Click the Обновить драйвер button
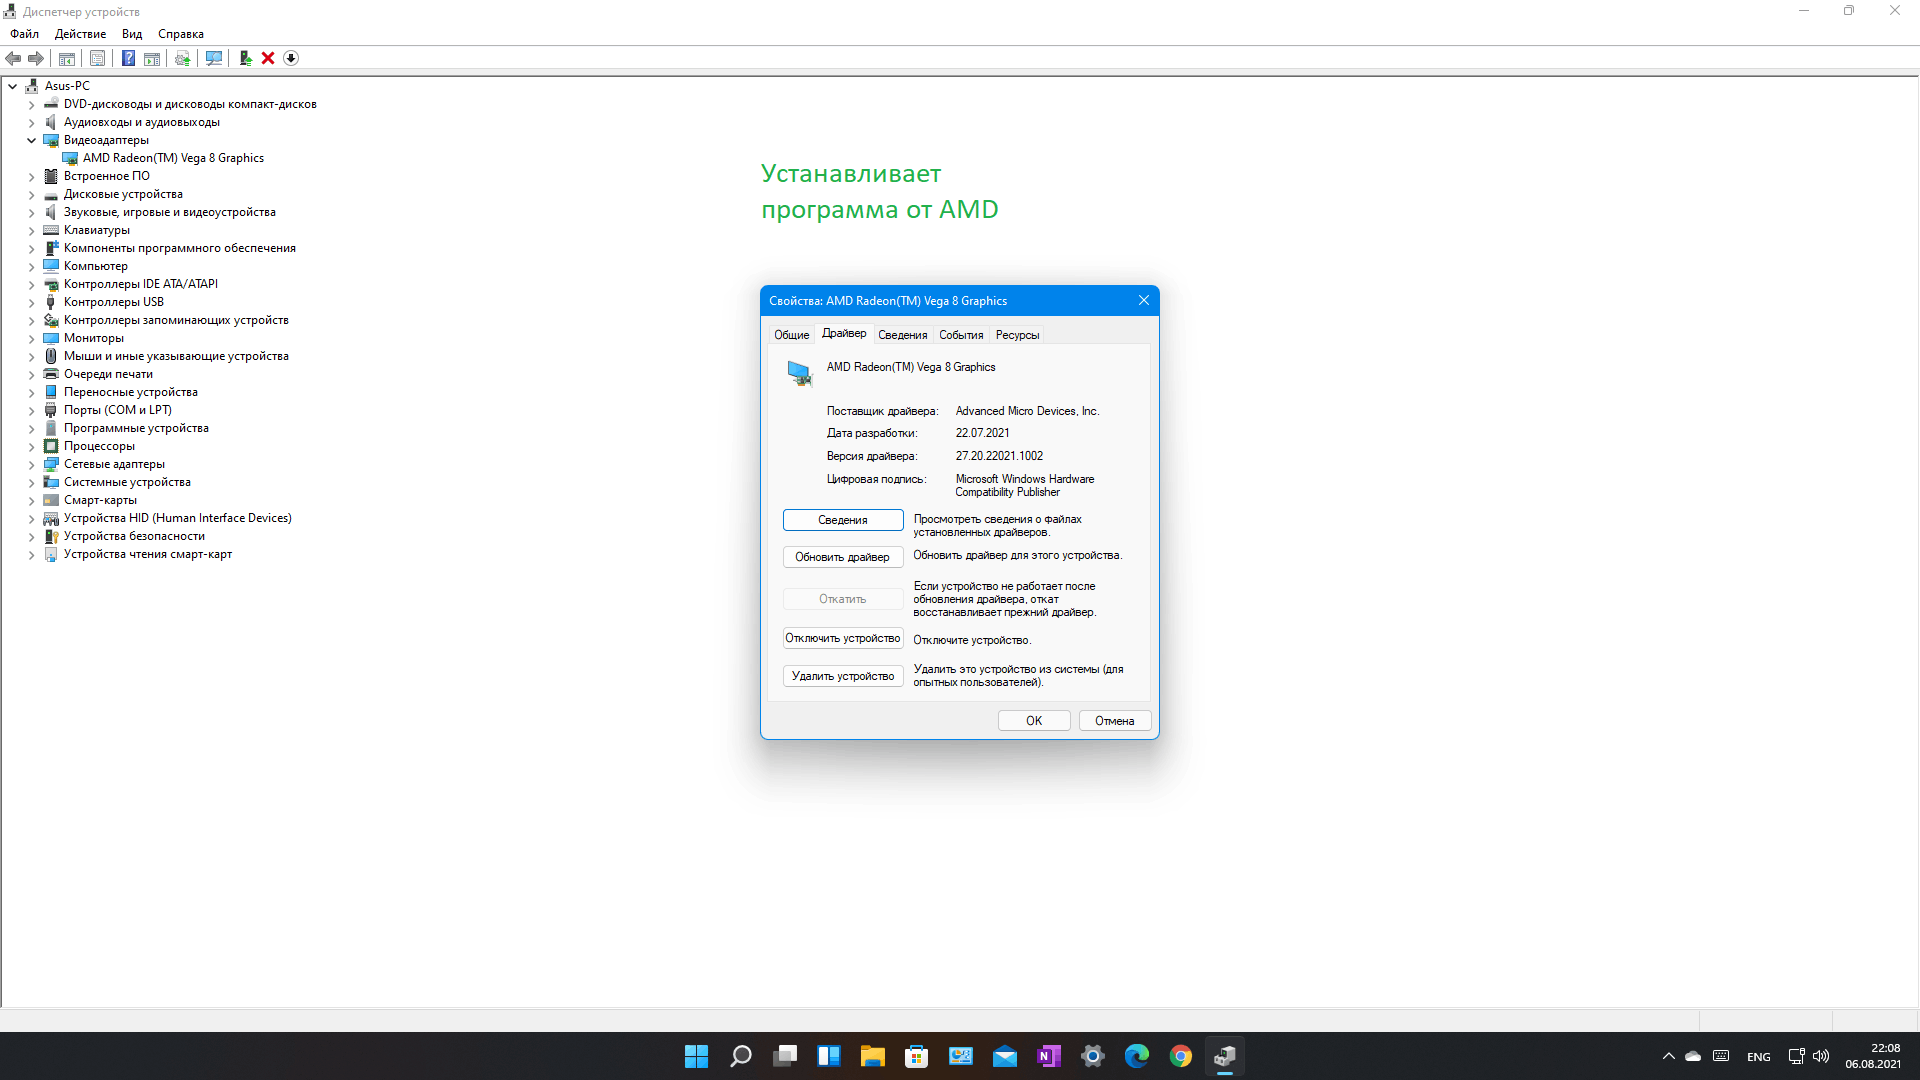The image size is (1920, 1080). pyautogui.click(x=843, y=557)
